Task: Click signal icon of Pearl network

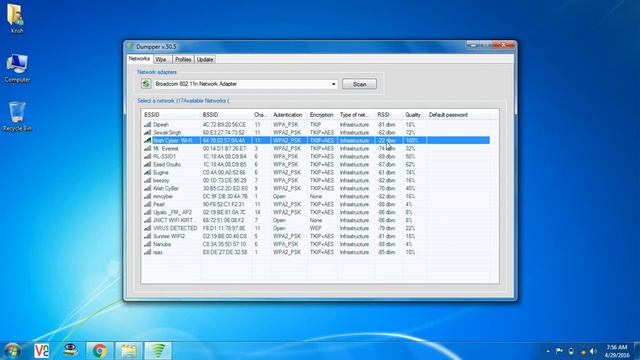Action: coord(147,204)
